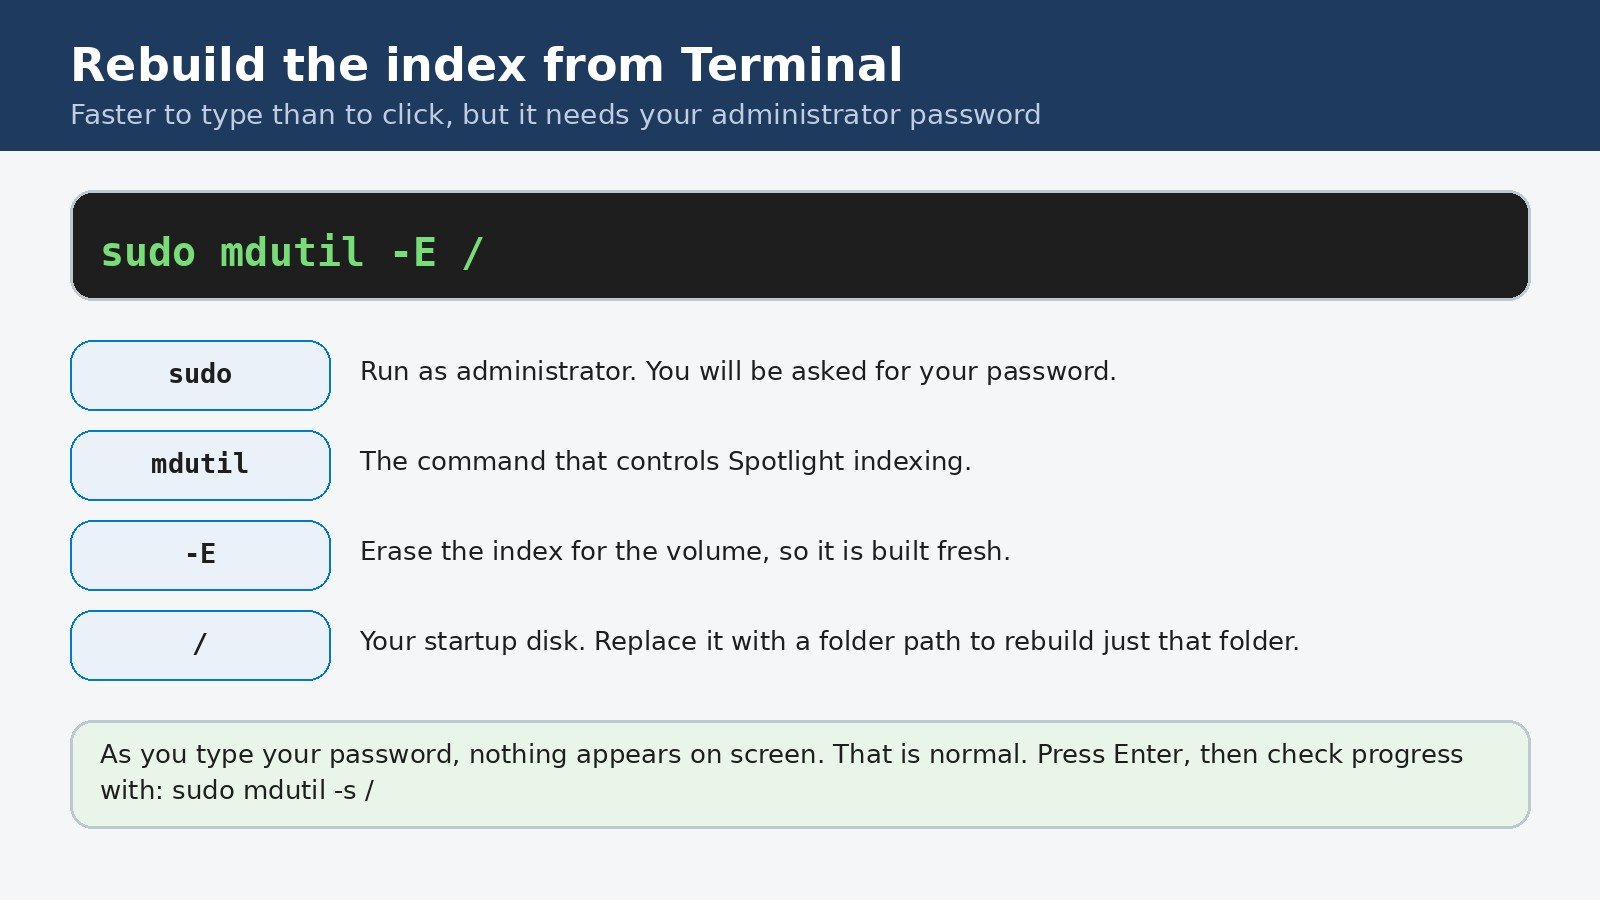Click empty area inside dark code block
This screenshot has width=1600, height=900.
[1000, 246]
